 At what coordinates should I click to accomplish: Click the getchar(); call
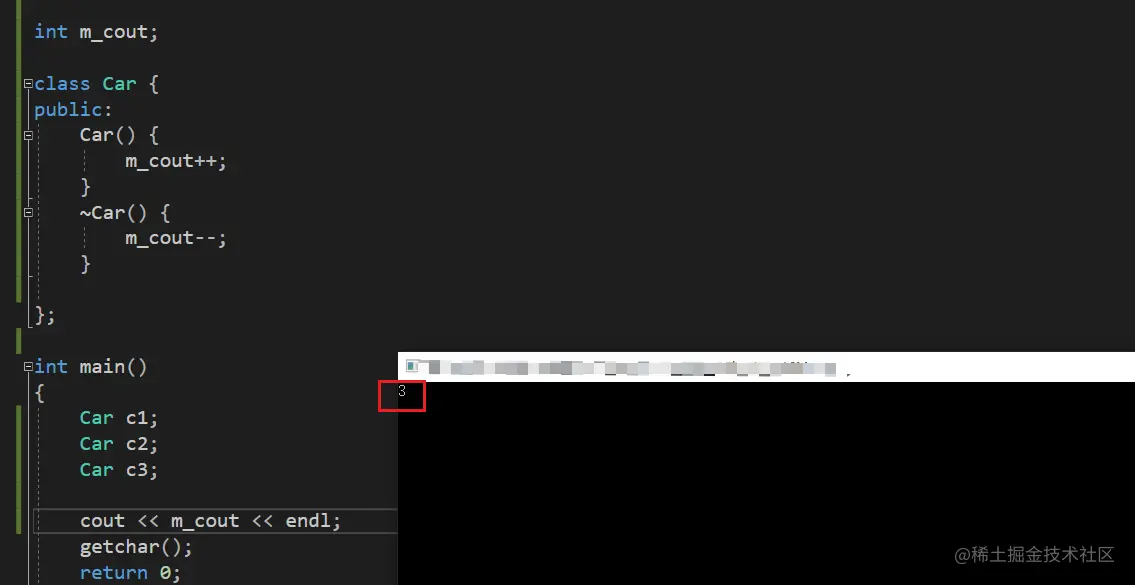pyautogui.click(x=136, y=547)
